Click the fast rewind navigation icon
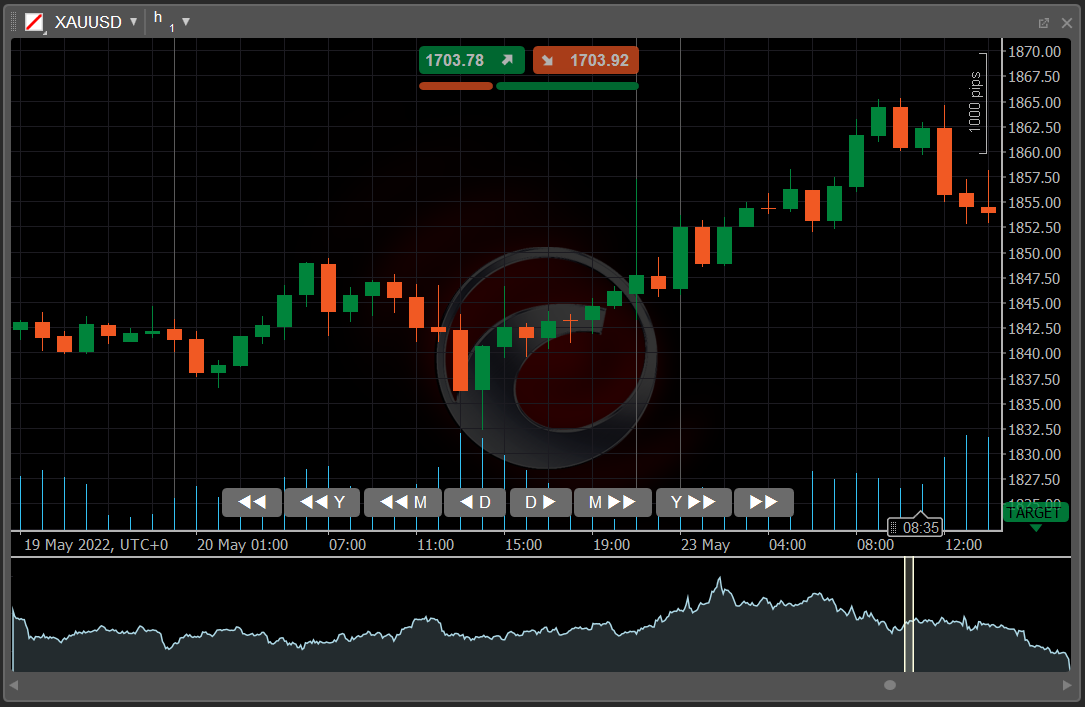Image resolution: width=1085 pixels, height=707 pixels. coord(251,502)
